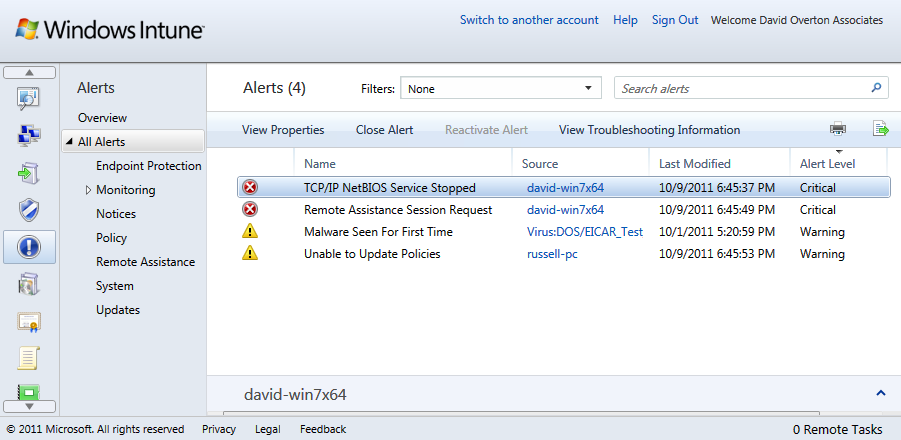Click View Troubleshooting Information
The height and width of the screenshot is (440, 901).
(649, 130)
